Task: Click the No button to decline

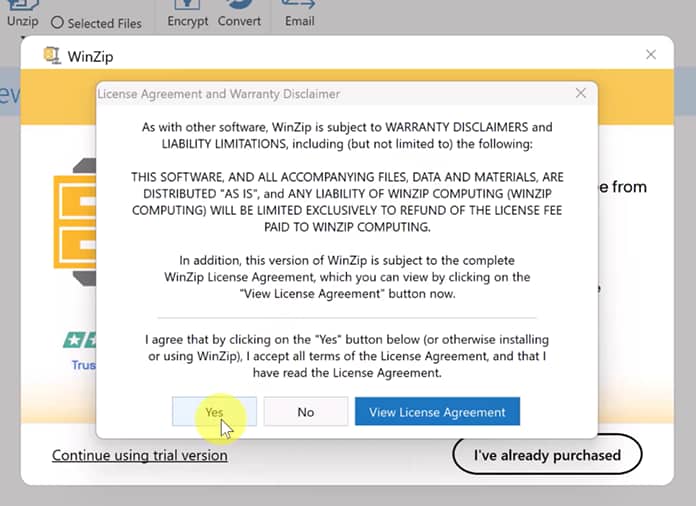Action: (x=305, y=412)
